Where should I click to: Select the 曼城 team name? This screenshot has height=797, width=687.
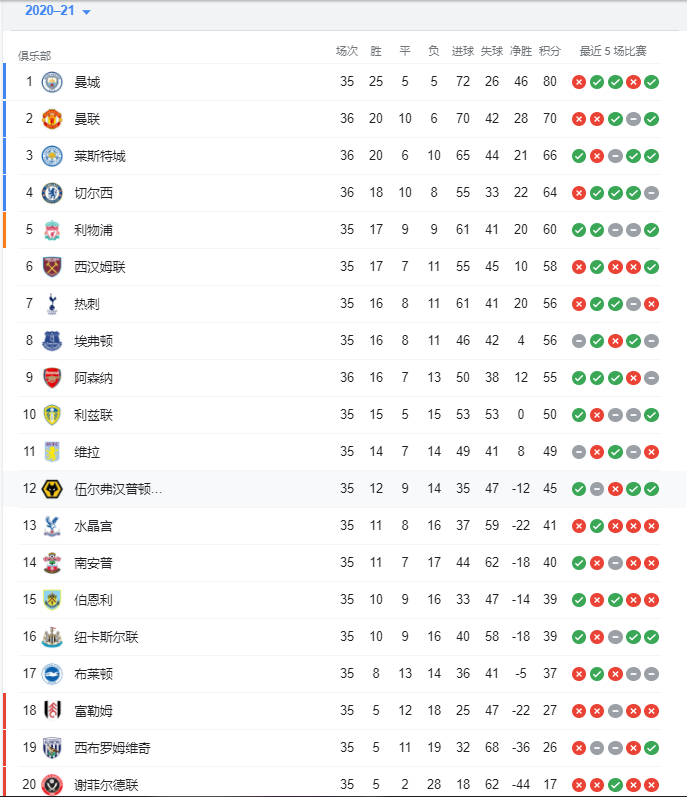(x=87, y=82)
